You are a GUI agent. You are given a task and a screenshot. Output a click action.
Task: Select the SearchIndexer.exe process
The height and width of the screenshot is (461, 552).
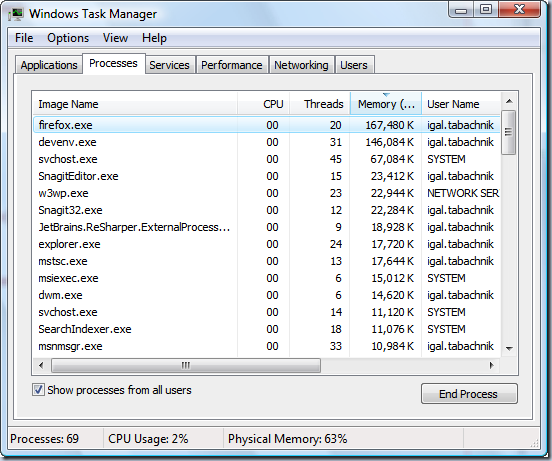tap(266, 329)
